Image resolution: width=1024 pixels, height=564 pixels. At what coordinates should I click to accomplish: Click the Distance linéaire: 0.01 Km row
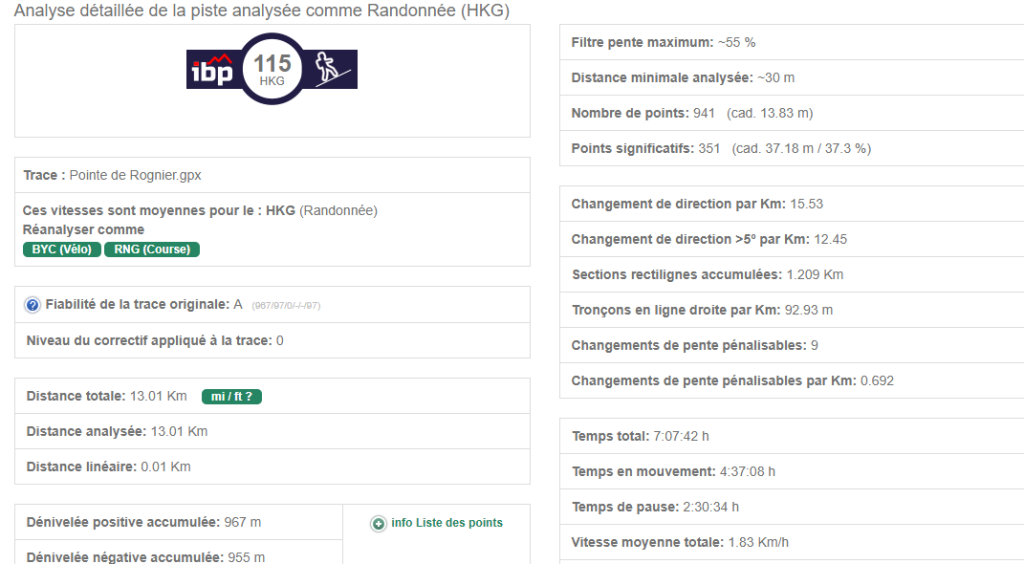(x=272, y=467)
